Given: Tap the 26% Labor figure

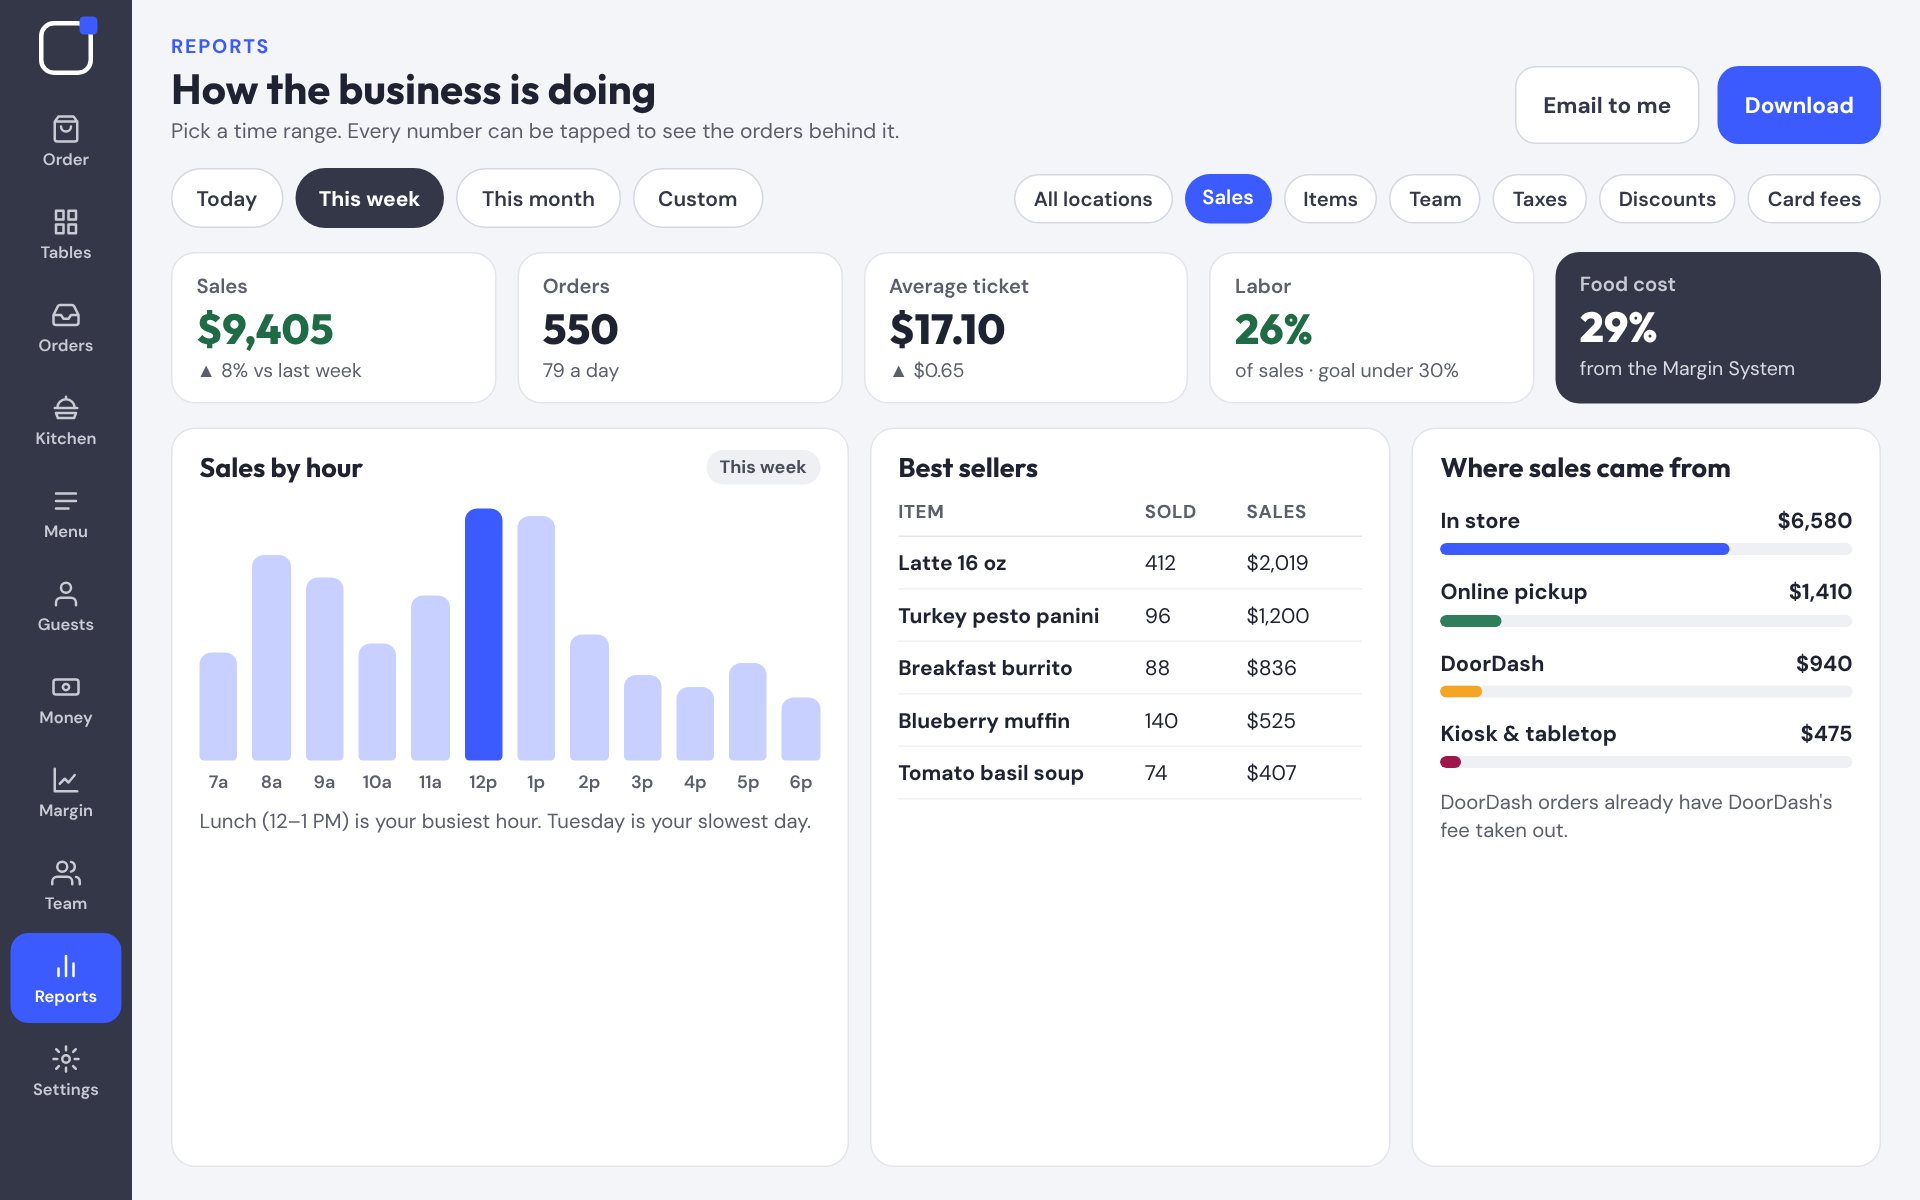Looking at the screenshot, I should 1273,329.
